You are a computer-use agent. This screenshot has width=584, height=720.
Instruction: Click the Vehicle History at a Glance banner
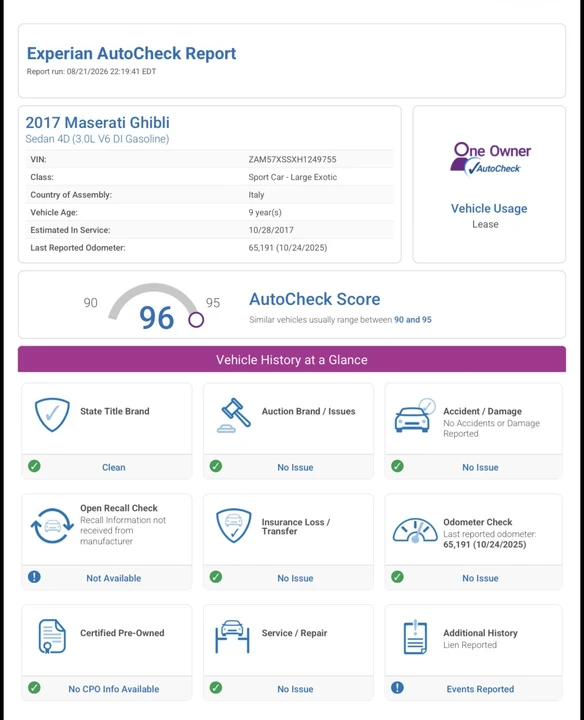click(x=292, y=359)
